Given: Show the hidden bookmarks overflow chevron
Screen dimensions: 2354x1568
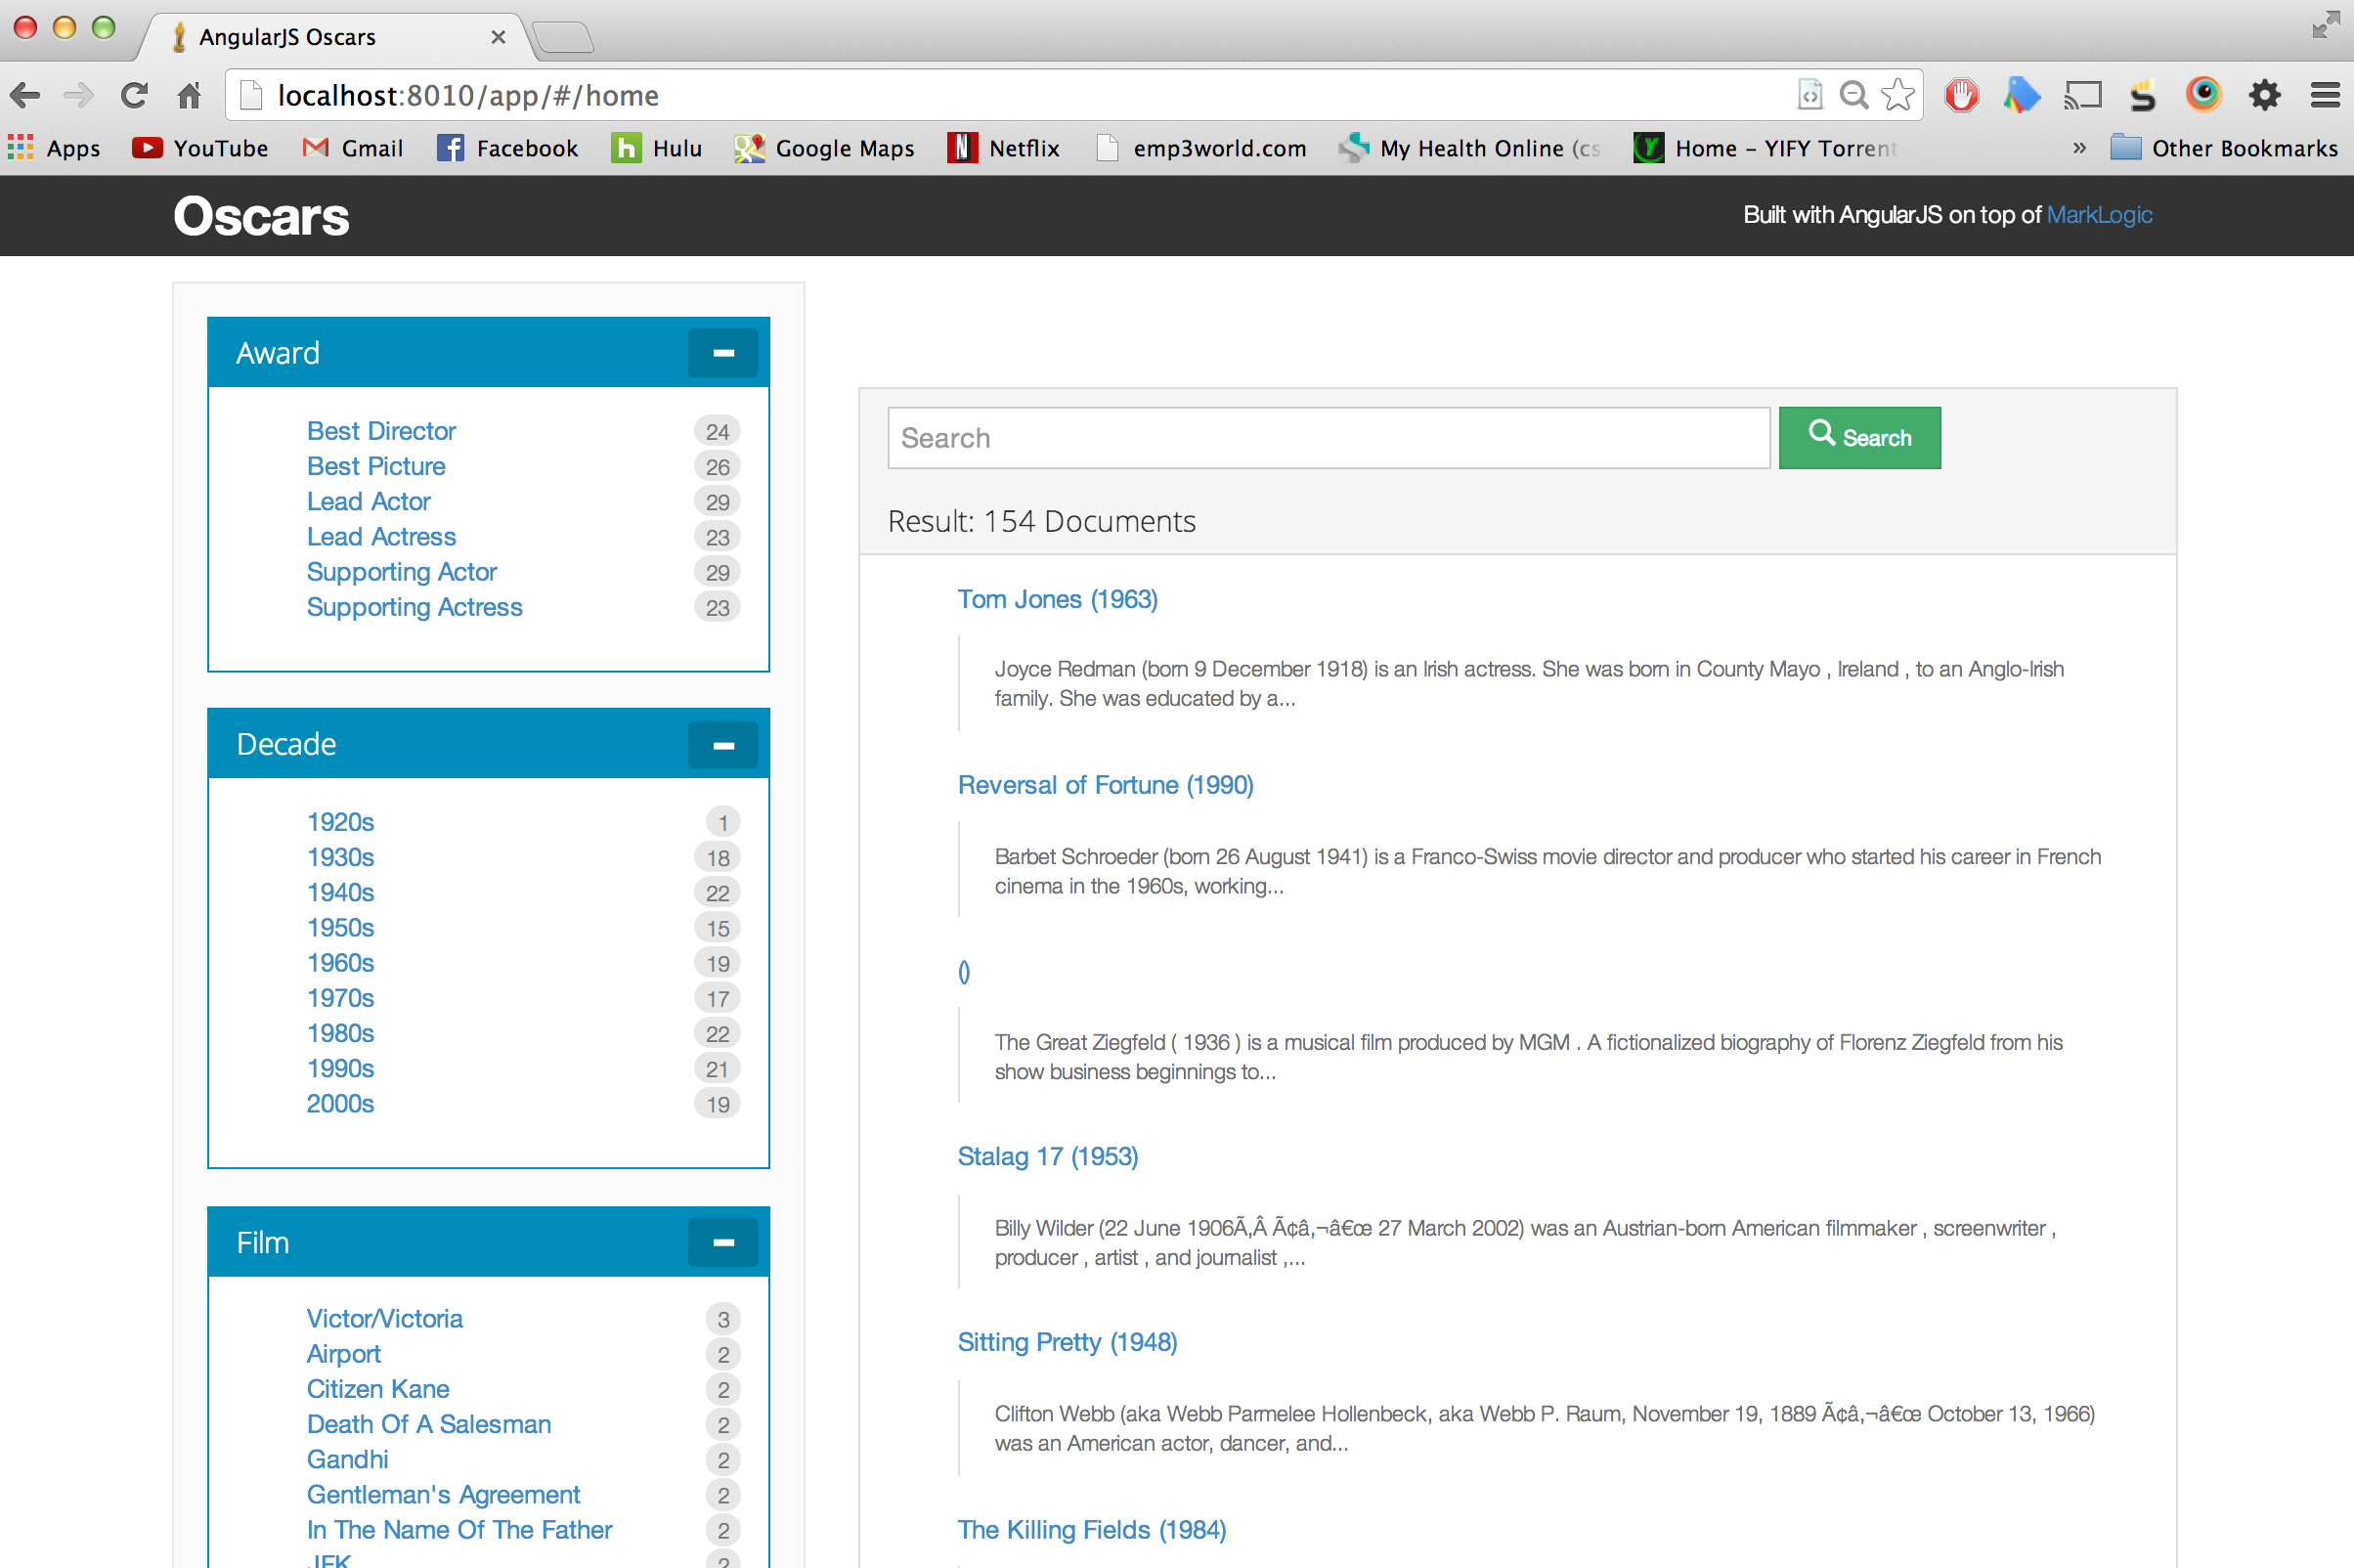Looking at the screenshot, I should [2079, 149].
